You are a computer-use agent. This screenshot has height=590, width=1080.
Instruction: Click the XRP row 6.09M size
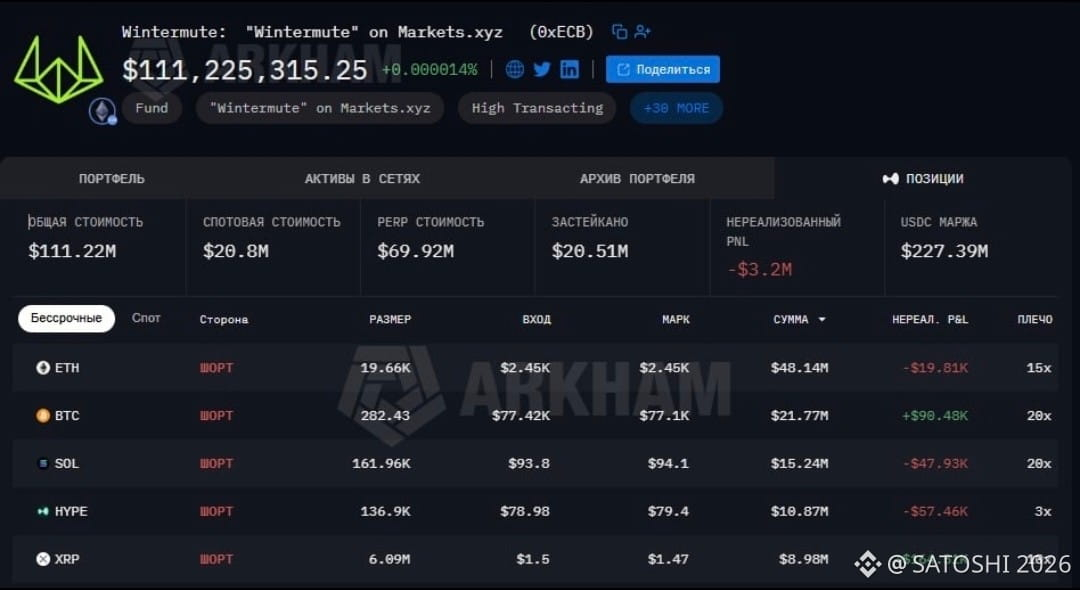[389, 559]
